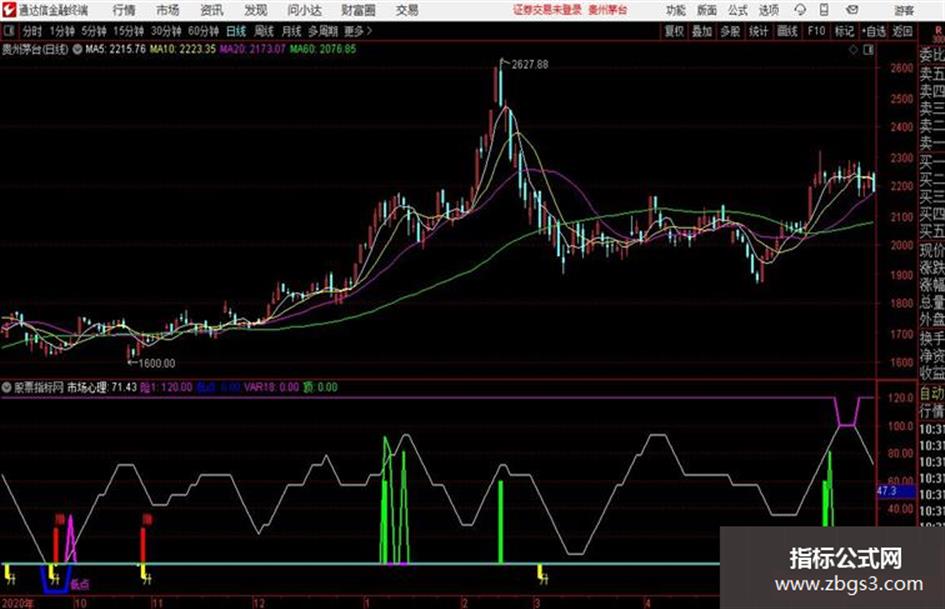Image resolution: width=945 pixels, height=609 pixels.
Task: Open the 行情 menu
Action: pos(124,10)
